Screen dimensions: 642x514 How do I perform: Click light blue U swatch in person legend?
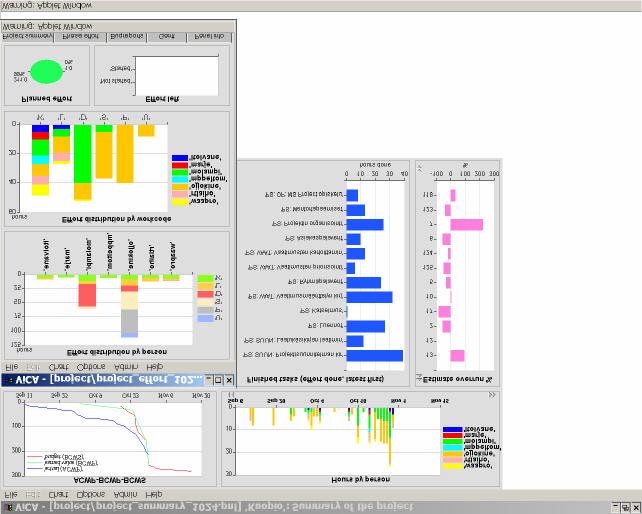(206, 318)
